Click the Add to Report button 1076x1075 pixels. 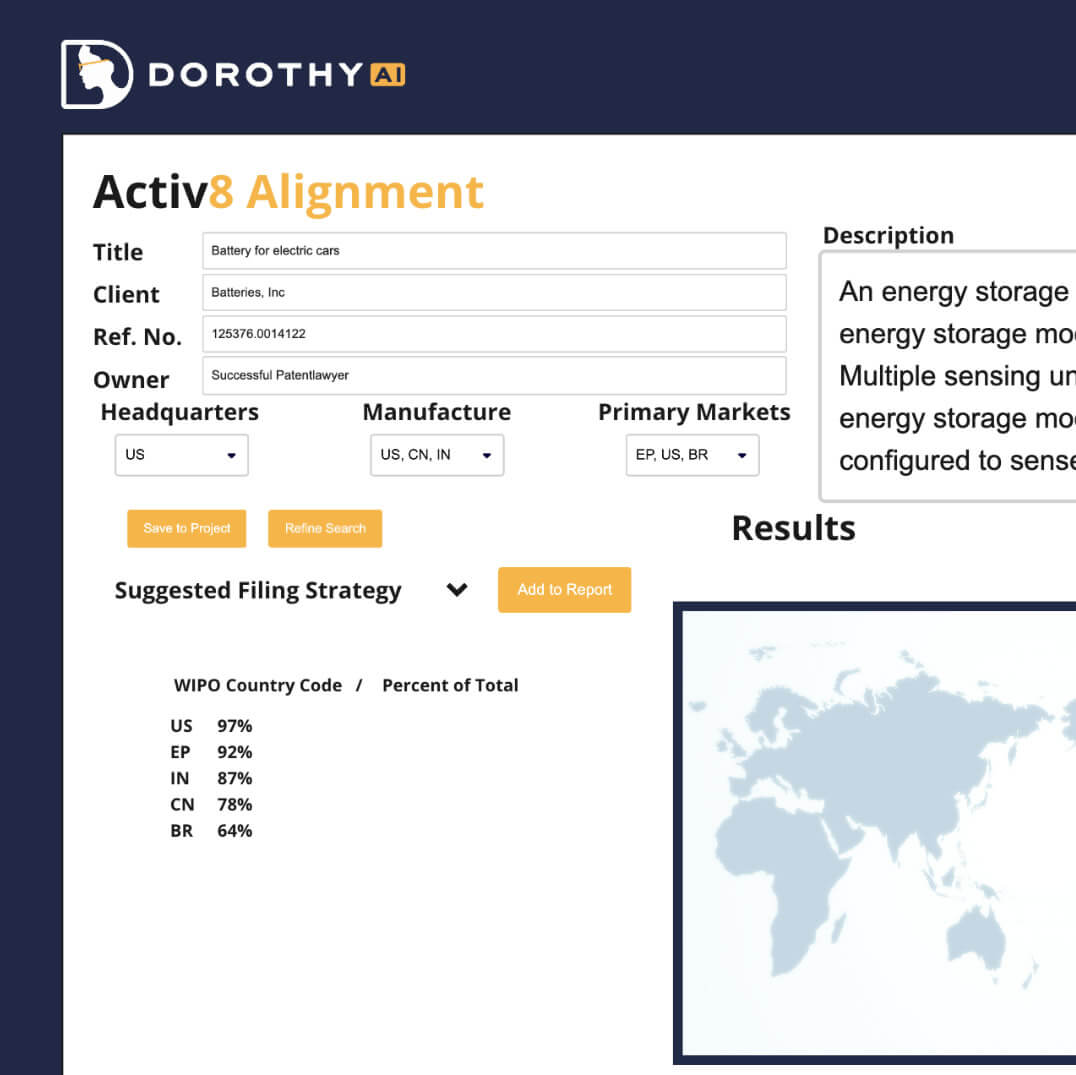click(564, 590)
